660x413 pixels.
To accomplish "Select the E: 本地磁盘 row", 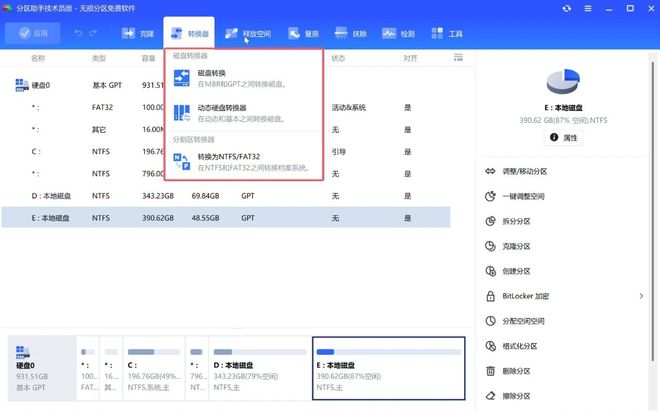I will [226, 218].
